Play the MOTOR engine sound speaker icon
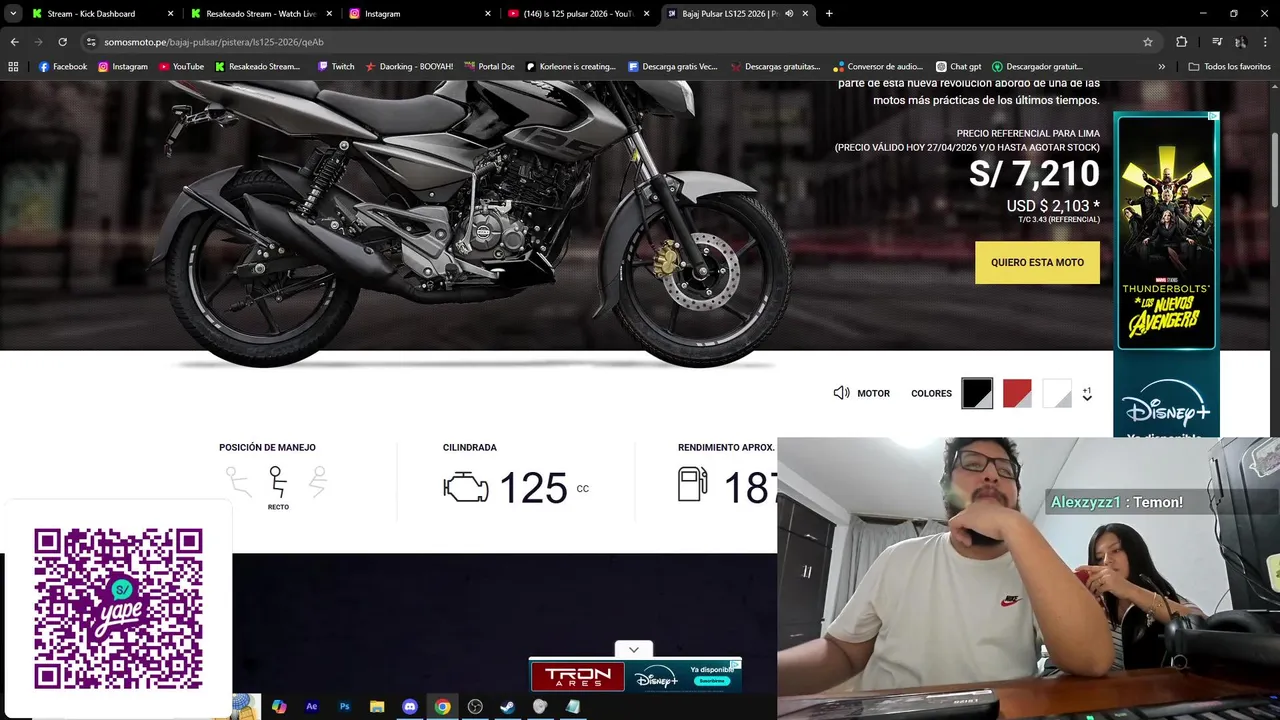This screenshot has width=1280, height=720. 842,393
